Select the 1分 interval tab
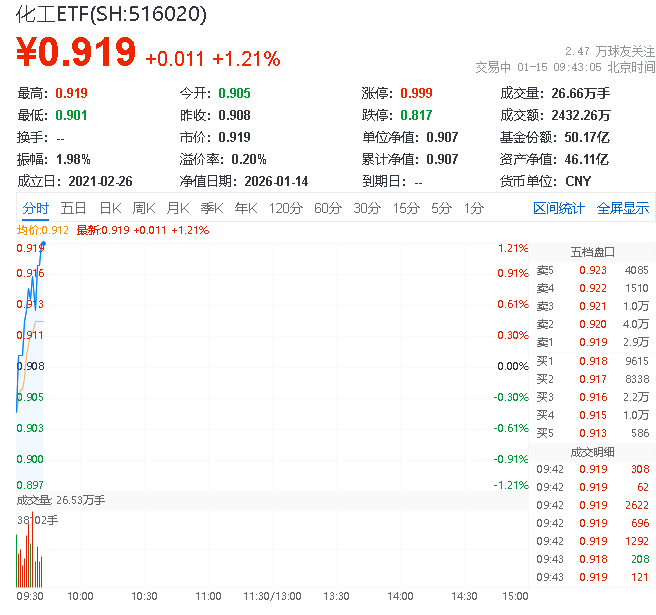This screenshot has width=656, height=615. [x=473, y=208]
